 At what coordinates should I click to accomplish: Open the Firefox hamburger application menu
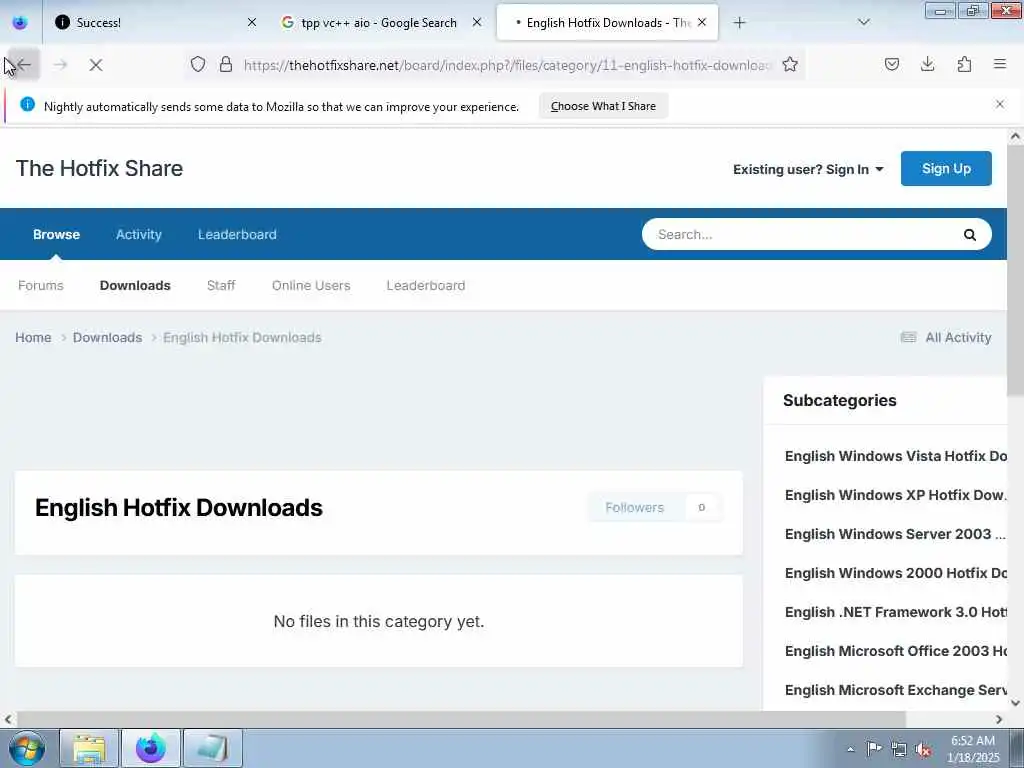click(x=1000, y=64)
